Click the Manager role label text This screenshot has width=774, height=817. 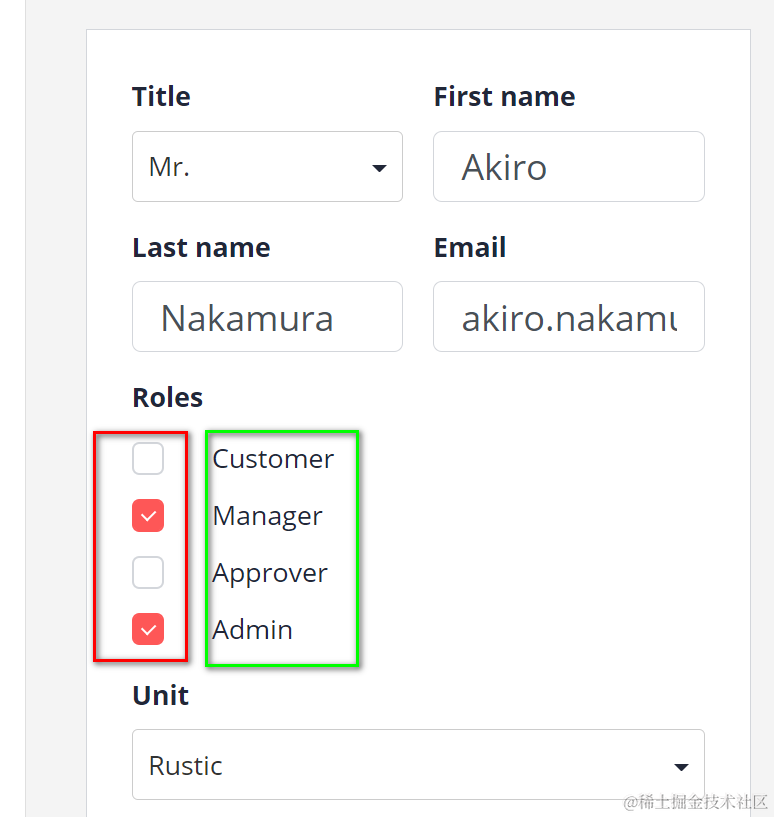click(267, 516)
